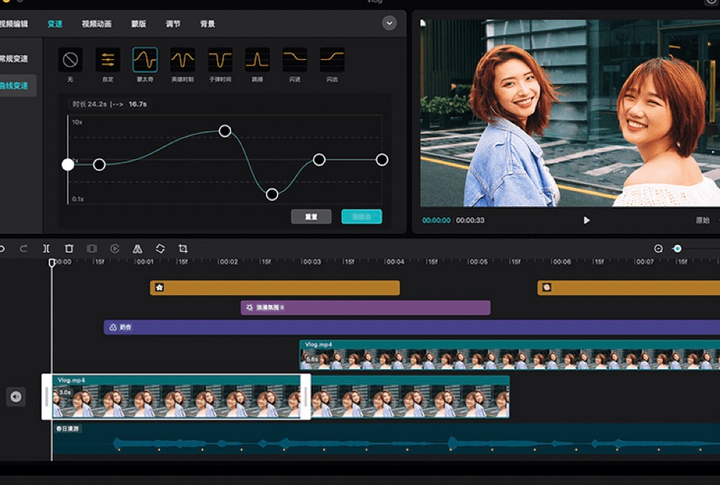Click the last control point at curve end

(382, 160)
